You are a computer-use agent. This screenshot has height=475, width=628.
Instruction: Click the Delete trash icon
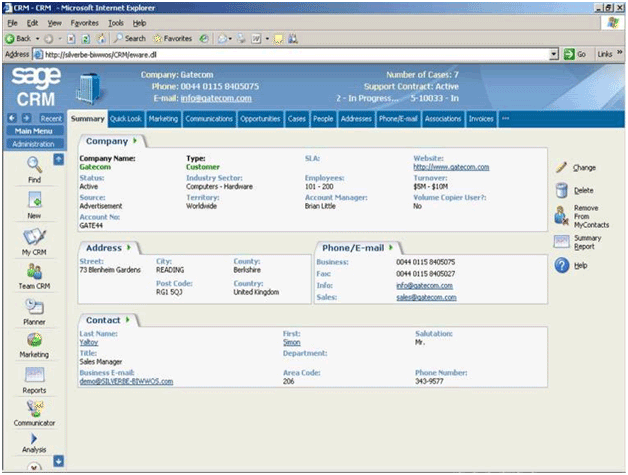(562, 190)
